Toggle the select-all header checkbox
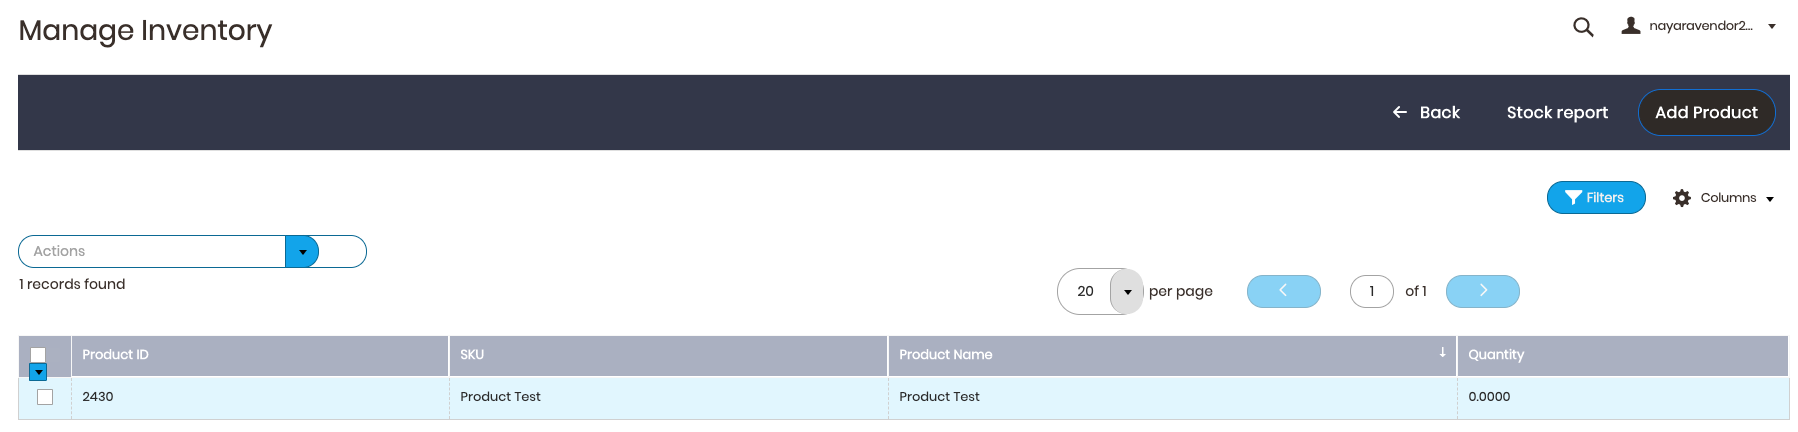Screen dimensions: 1798x432 coord(38,354)
